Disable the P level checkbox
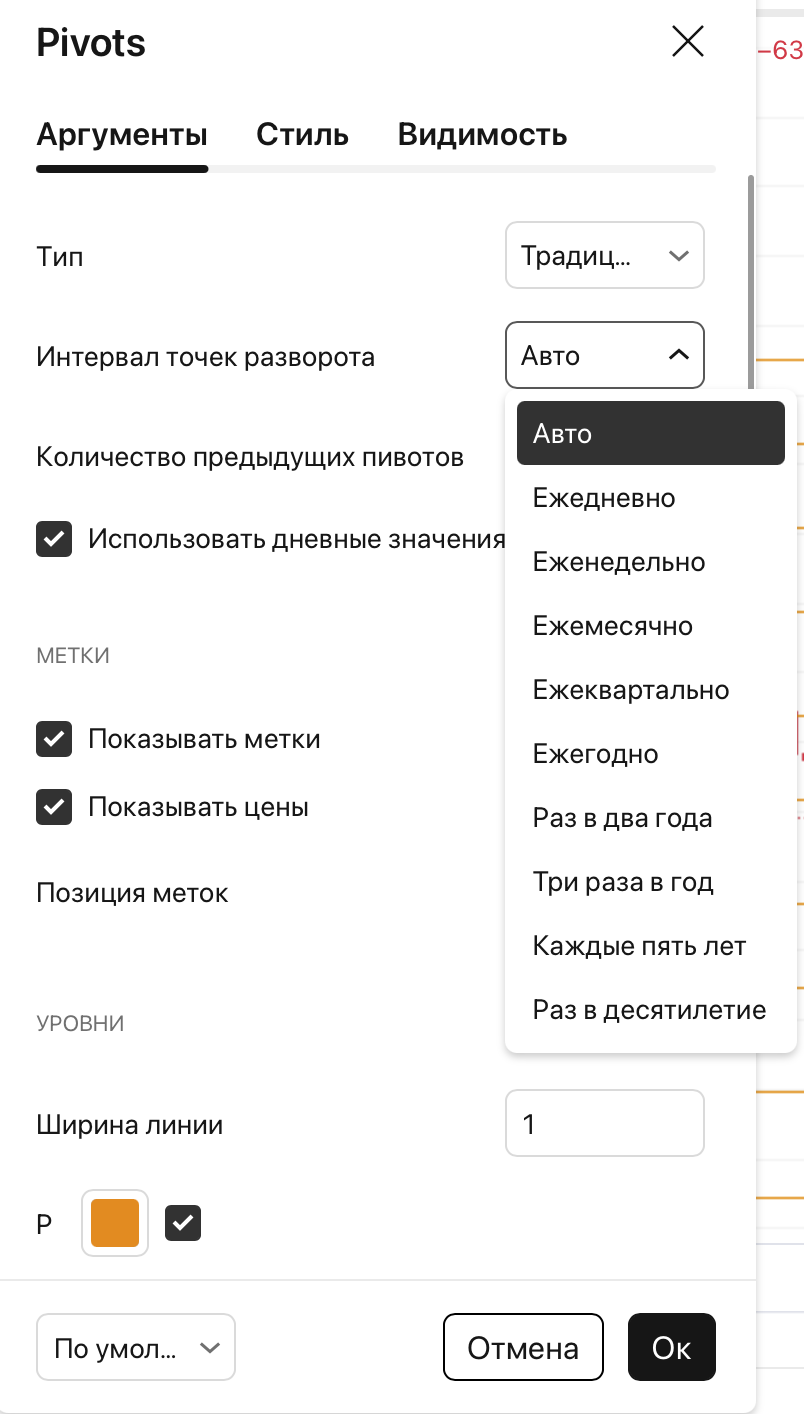 point(183,1222)
